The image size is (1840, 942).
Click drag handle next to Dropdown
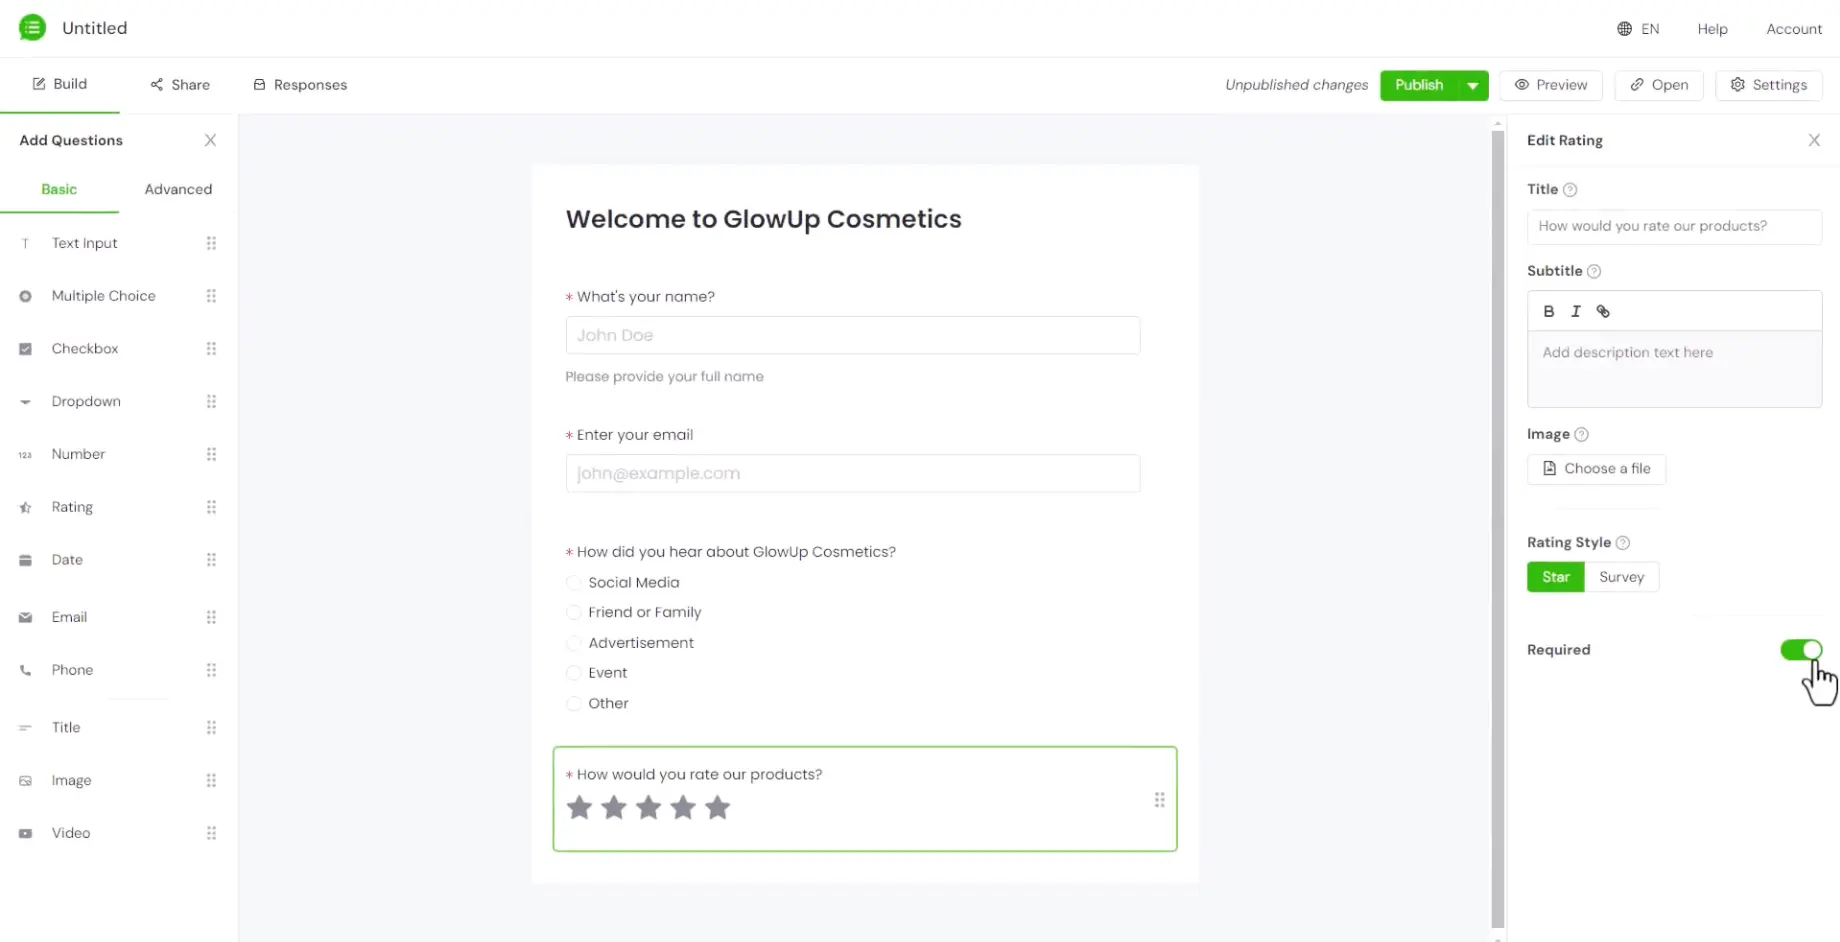pos(211,401)
